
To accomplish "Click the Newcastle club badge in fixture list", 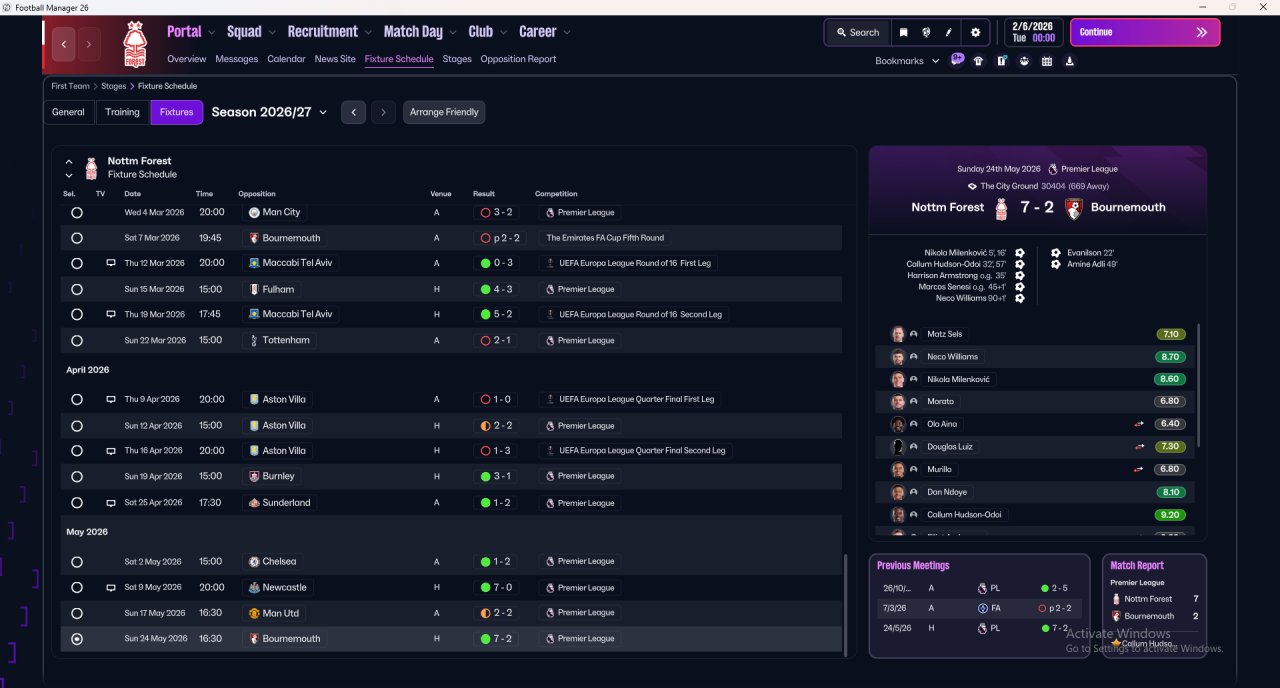I will pyautogui.click(x=254, y=588).
